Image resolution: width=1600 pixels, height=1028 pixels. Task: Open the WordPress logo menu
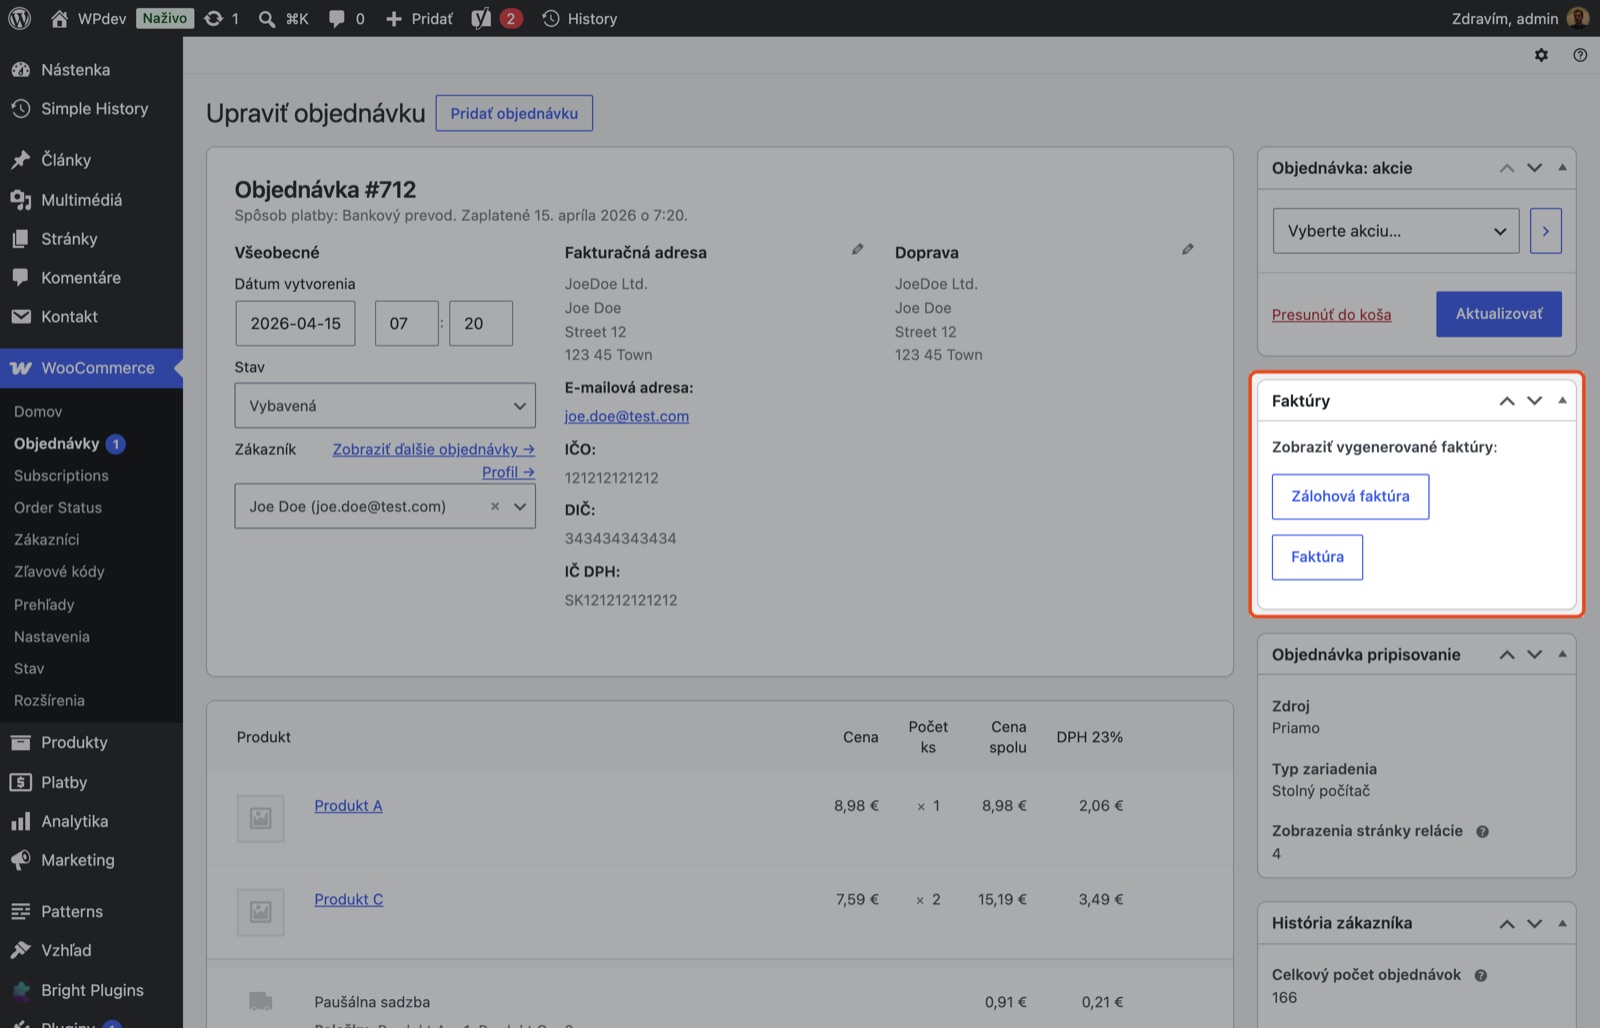click(19, 18)
